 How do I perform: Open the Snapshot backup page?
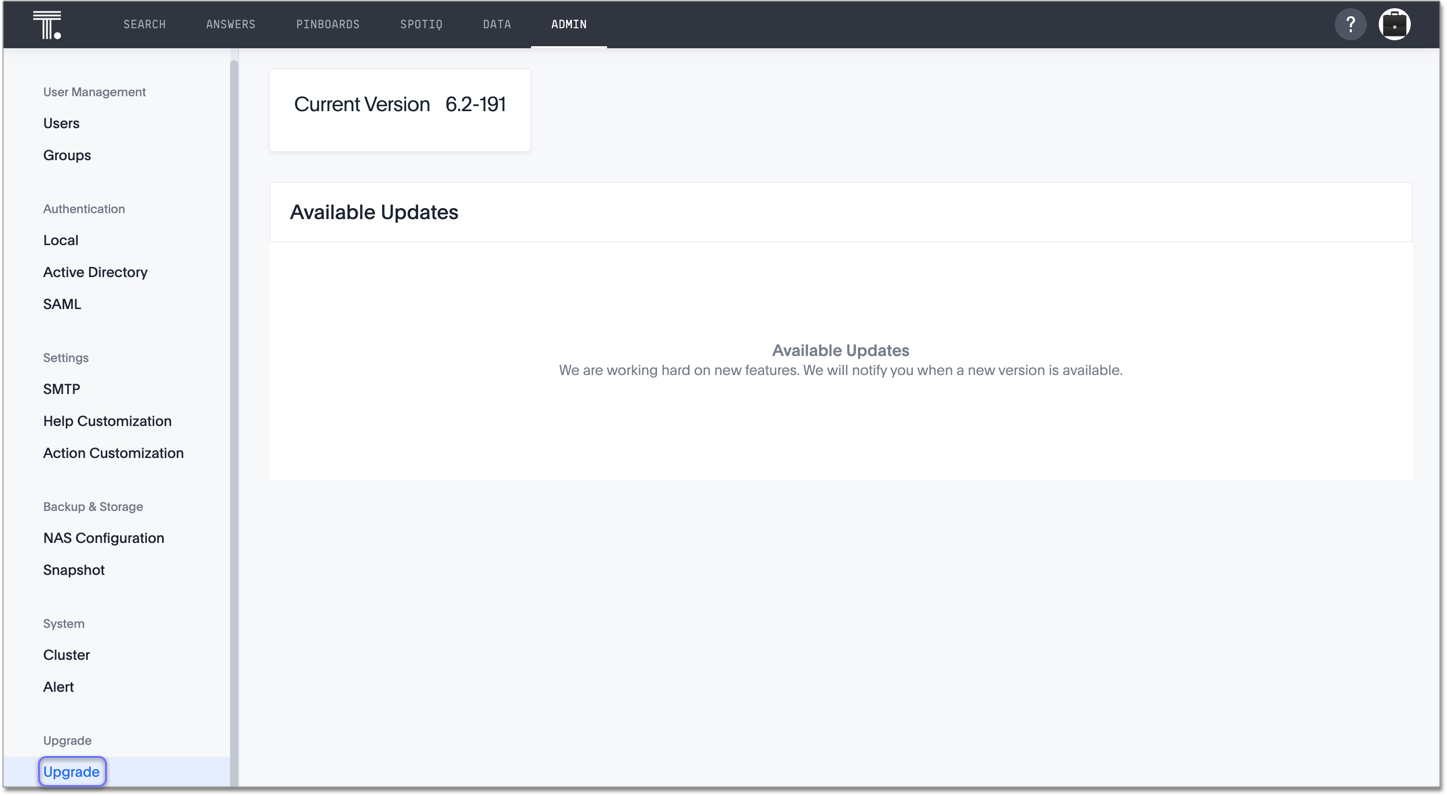(73, 570)
